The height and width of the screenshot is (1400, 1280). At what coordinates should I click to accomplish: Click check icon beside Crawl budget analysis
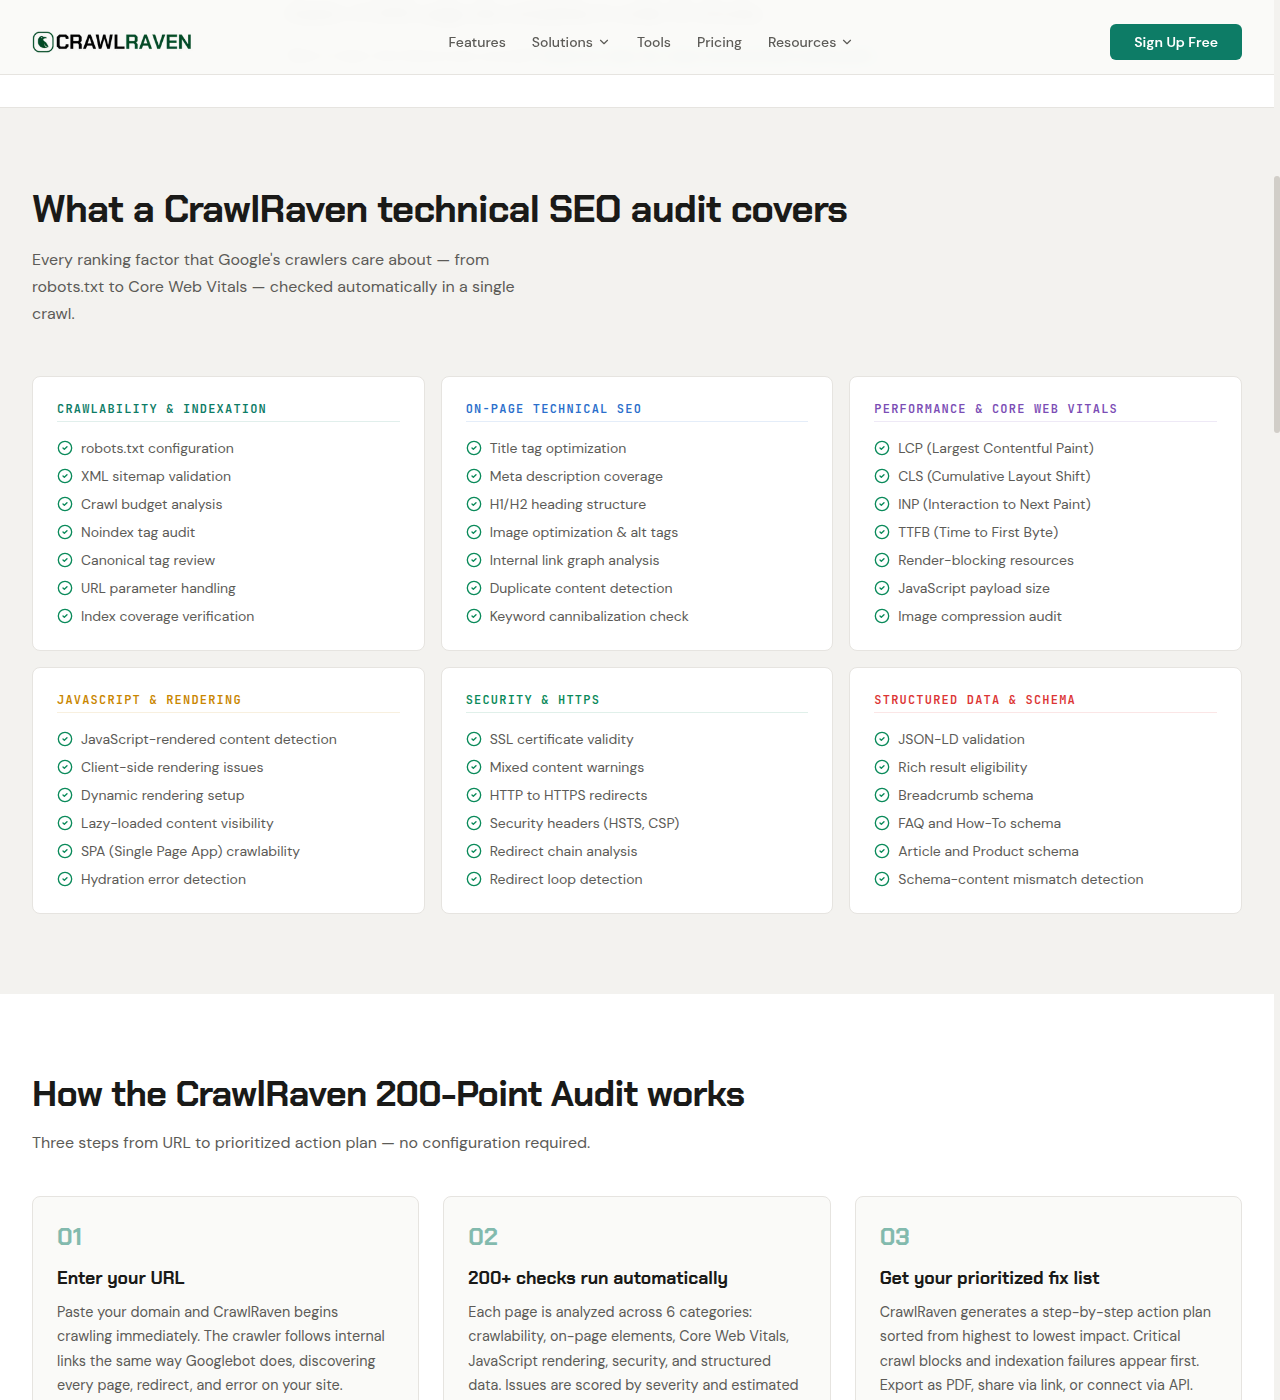[65, 504]
